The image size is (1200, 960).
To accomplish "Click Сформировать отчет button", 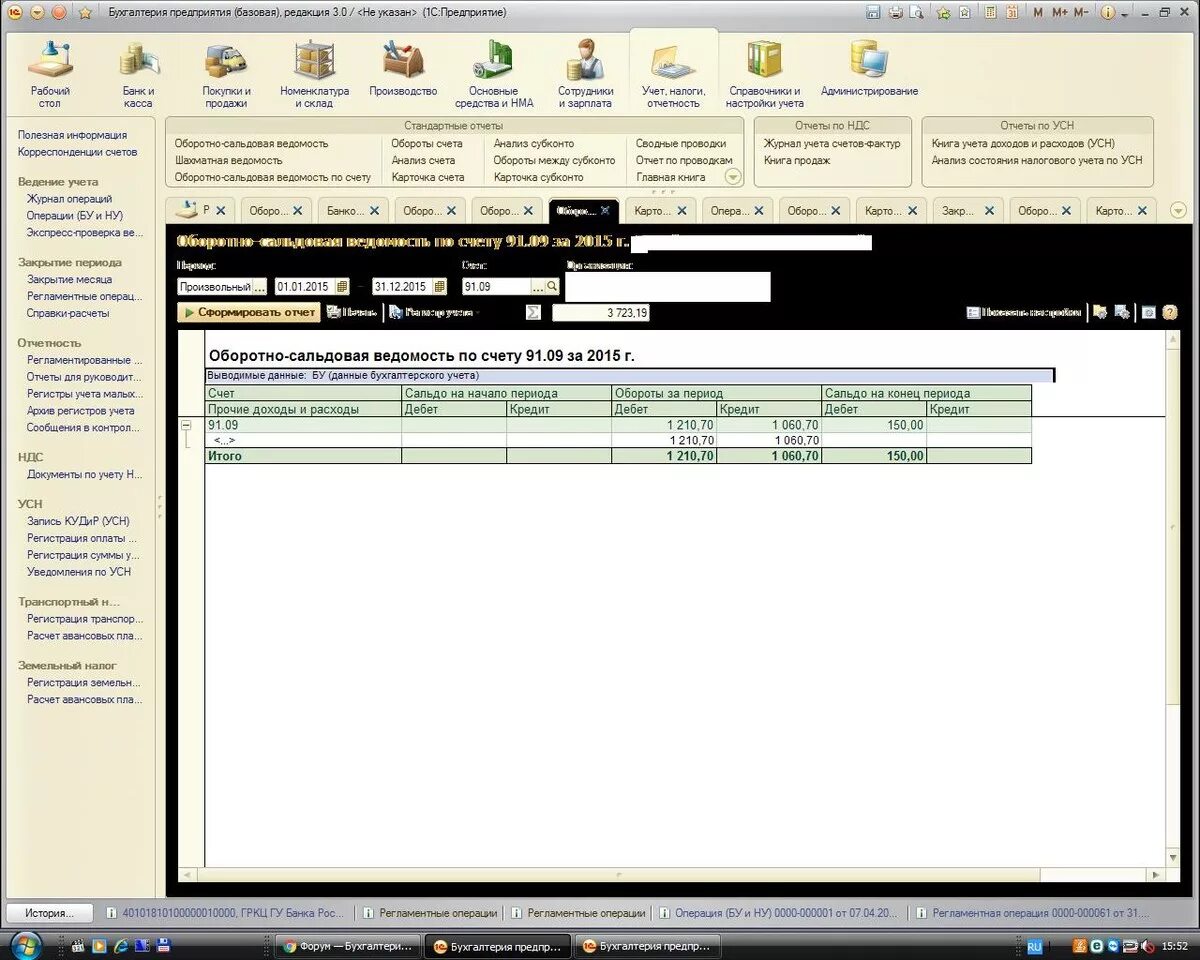I will 248,312.
